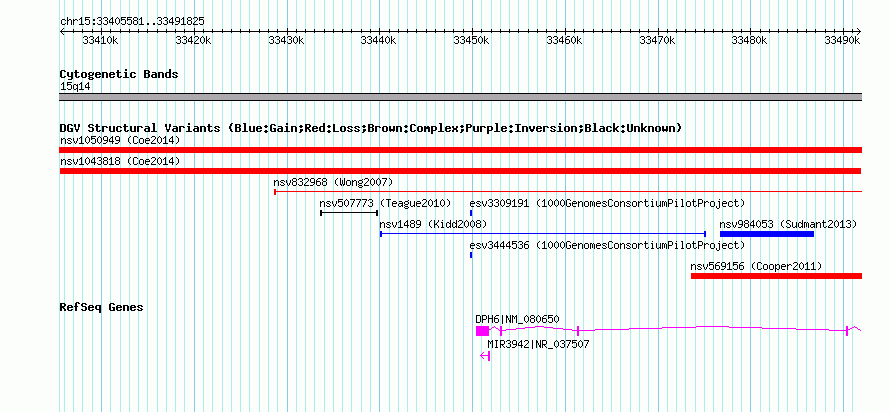
Task: Click the RefSeq Genes track title
Action: 102,307
